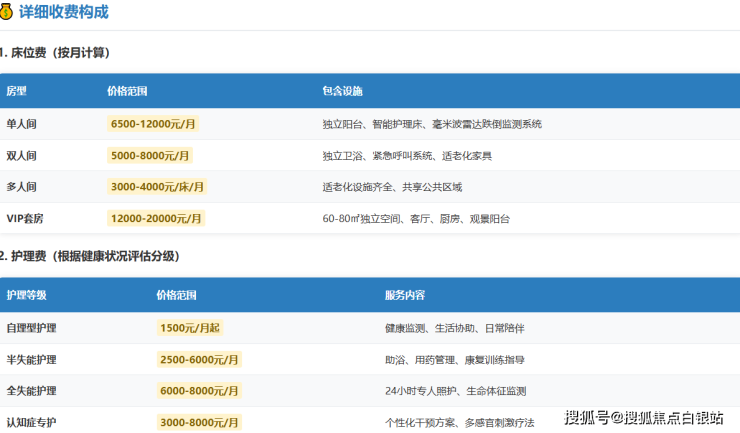This screenshot has height=433, width=740.
Task: Select the 1500元/月起 price badge
Action: [190, 328]
